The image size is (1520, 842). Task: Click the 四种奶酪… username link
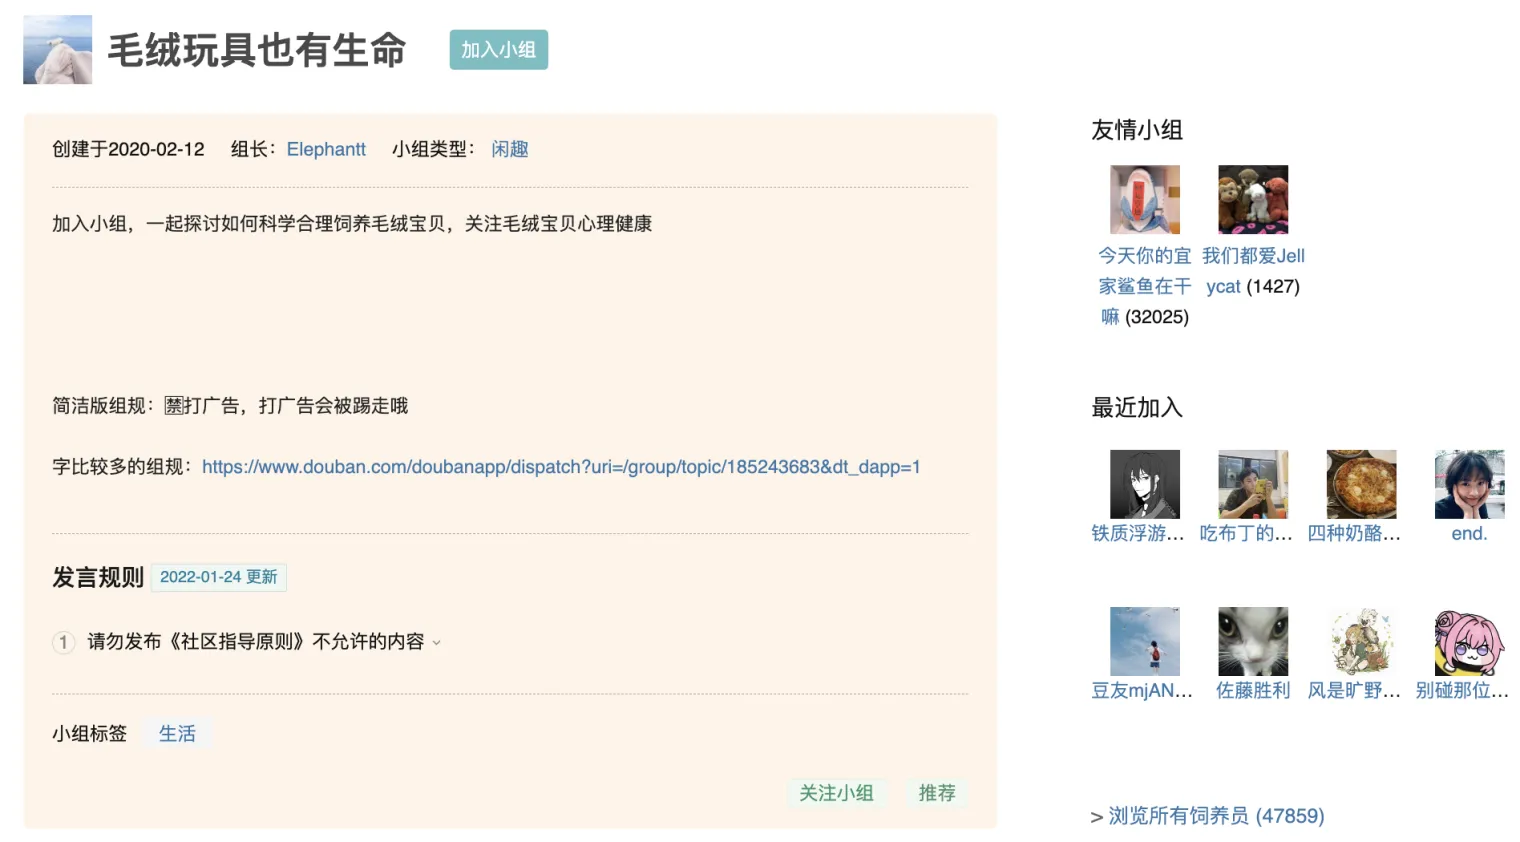tap(1354, 534)
